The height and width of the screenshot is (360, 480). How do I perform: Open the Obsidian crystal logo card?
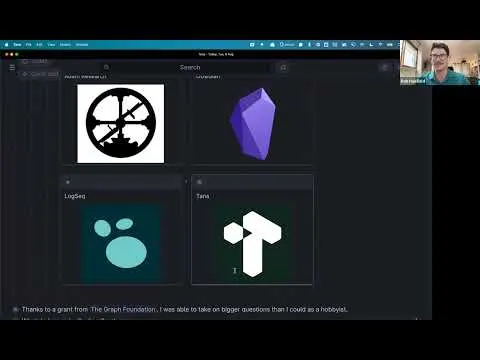pyautogui.click(x=253, y=124)
